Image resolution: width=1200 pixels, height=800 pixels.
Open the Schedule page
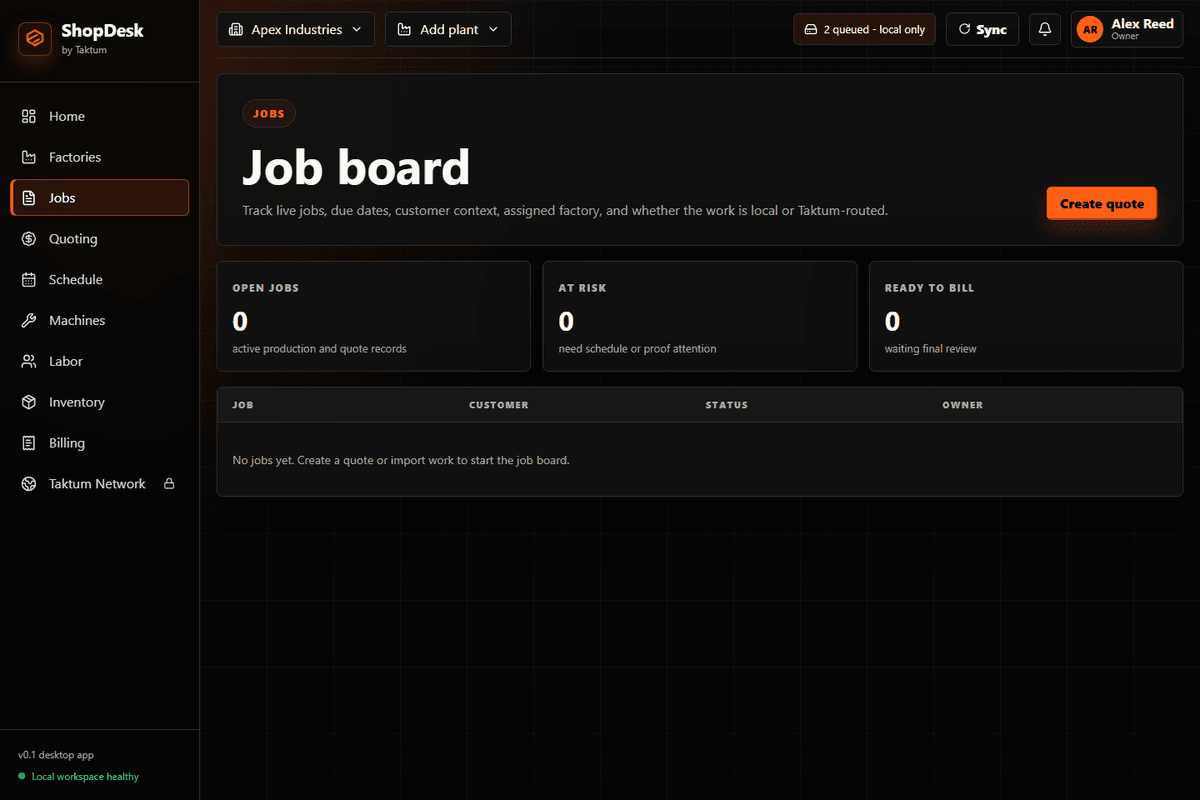[99, 280]
